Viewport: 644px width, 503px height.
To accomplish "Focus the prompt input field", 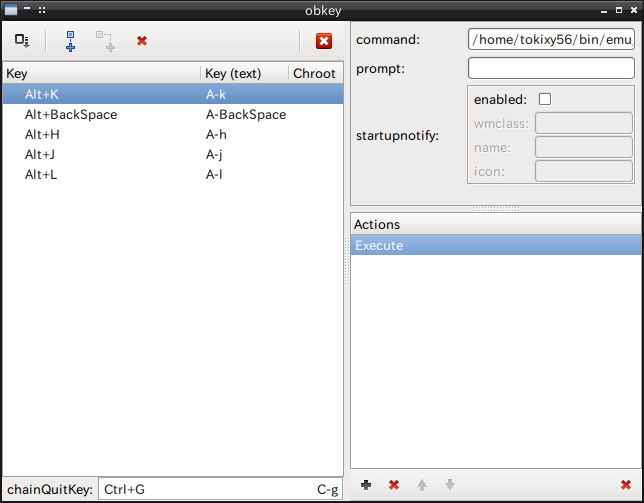I will tap(551, 68).
